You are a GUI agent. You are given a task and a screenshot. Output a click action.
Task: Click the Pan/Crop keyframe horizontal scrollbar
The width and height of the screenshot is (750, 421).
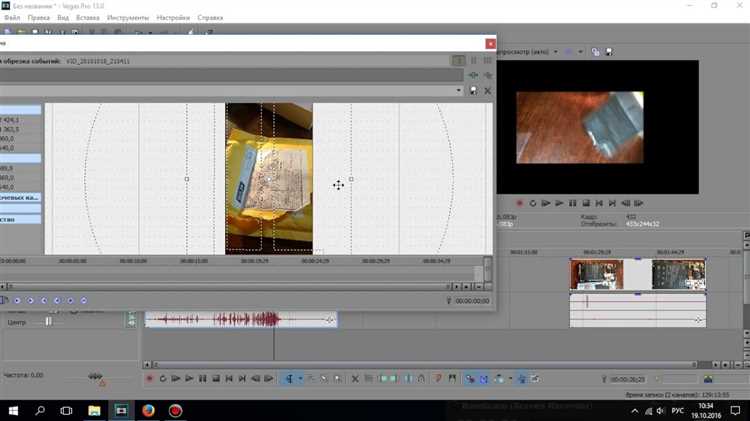pos(229,287)
